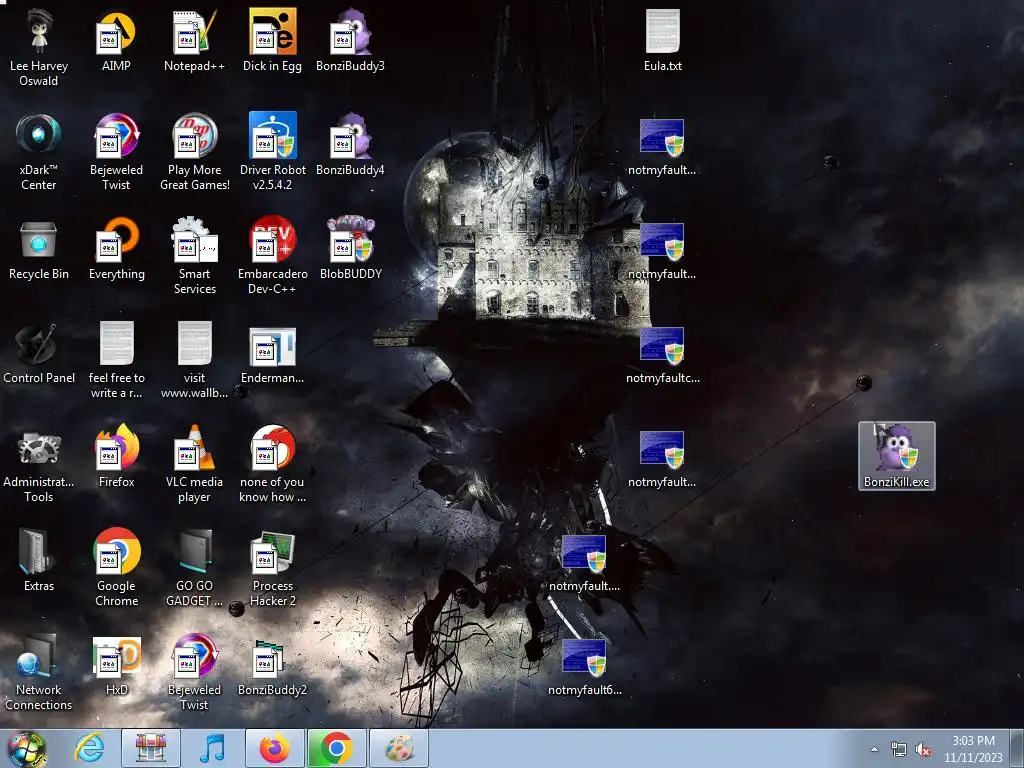Image resolution: width=1024 pixels, height=768 pixels.
Task: Select the Notepad++ shortcut
Action: tap(194, 41)
